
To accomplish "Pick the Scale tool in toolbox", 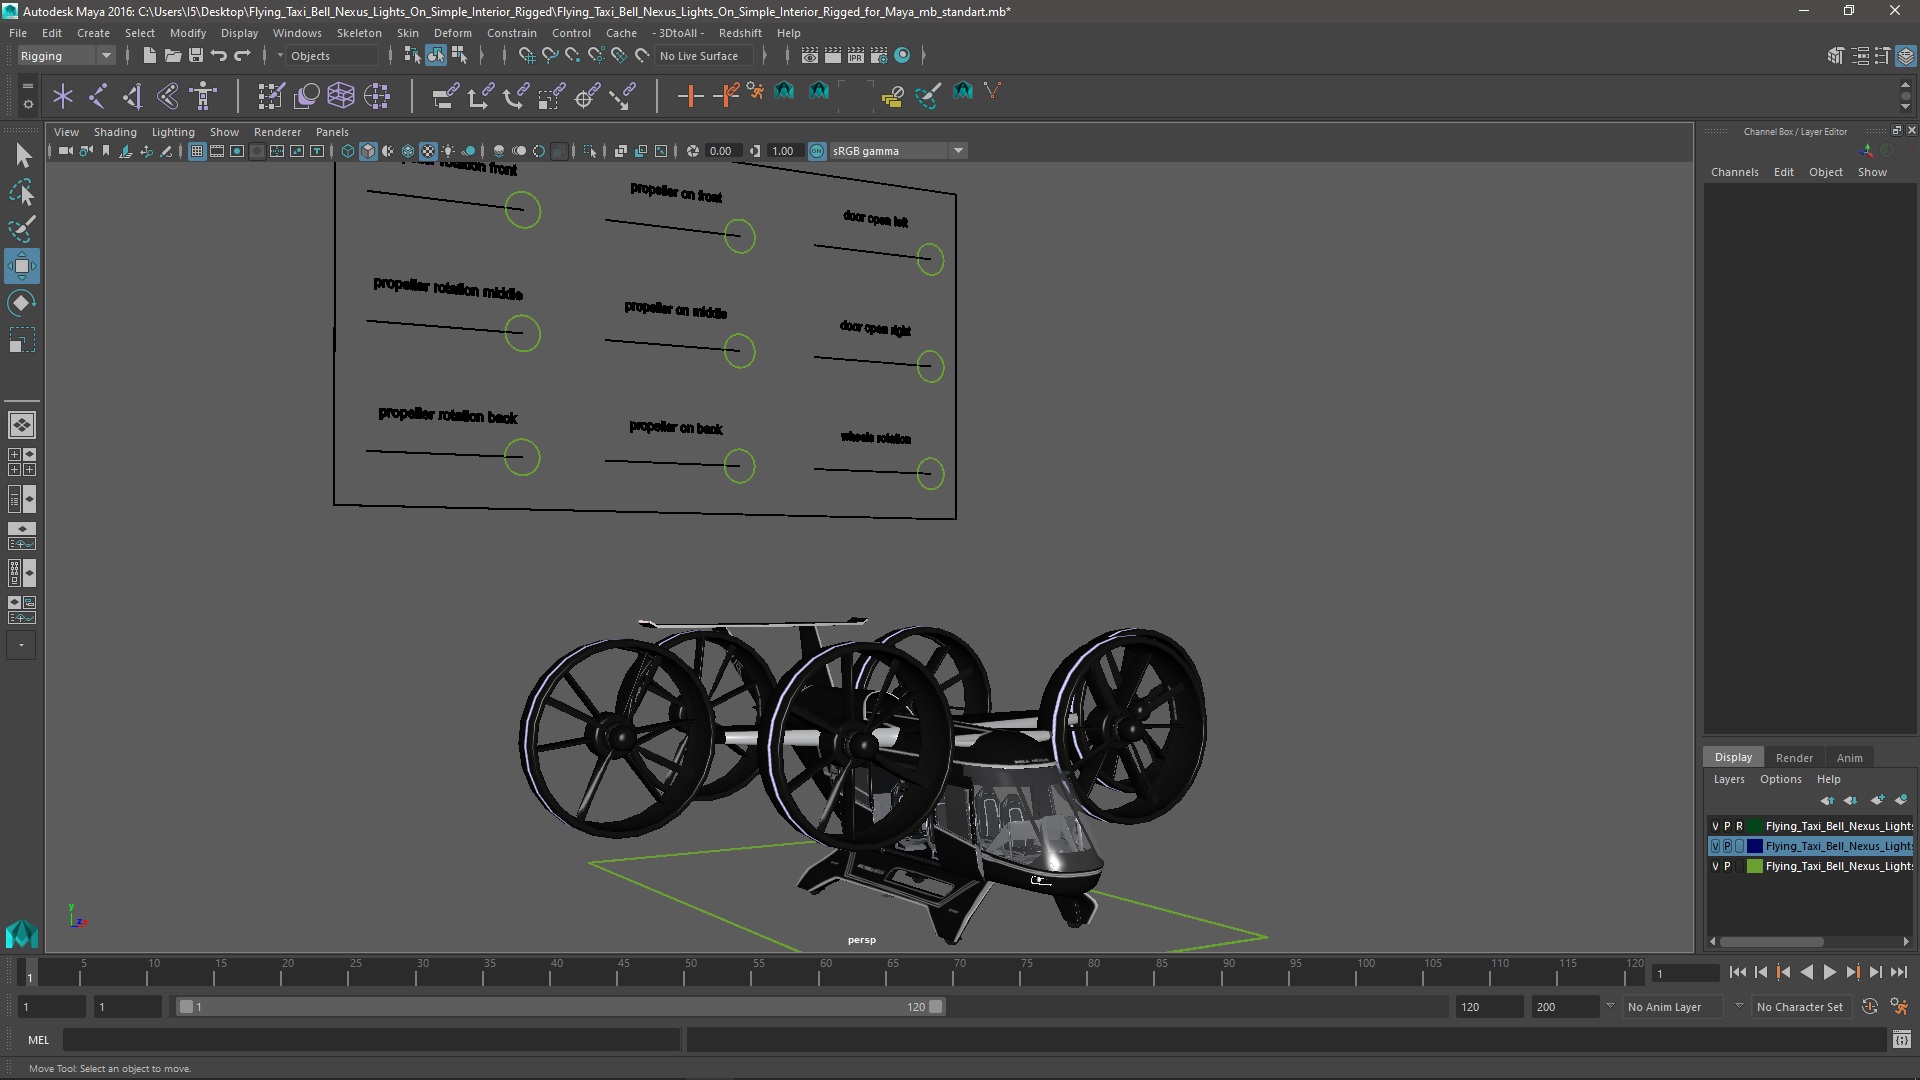I will [22, 340].
